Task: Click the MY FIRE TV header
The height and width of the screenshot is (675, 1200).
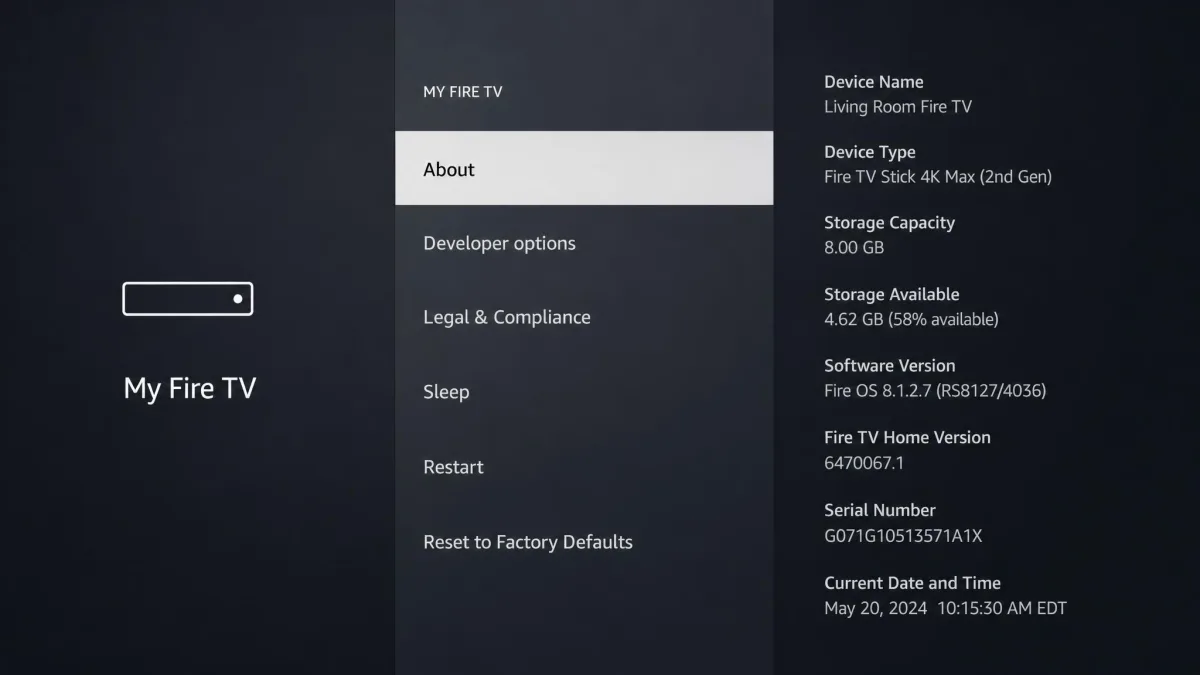Action: pyautogui.click(x=463, y=92)
